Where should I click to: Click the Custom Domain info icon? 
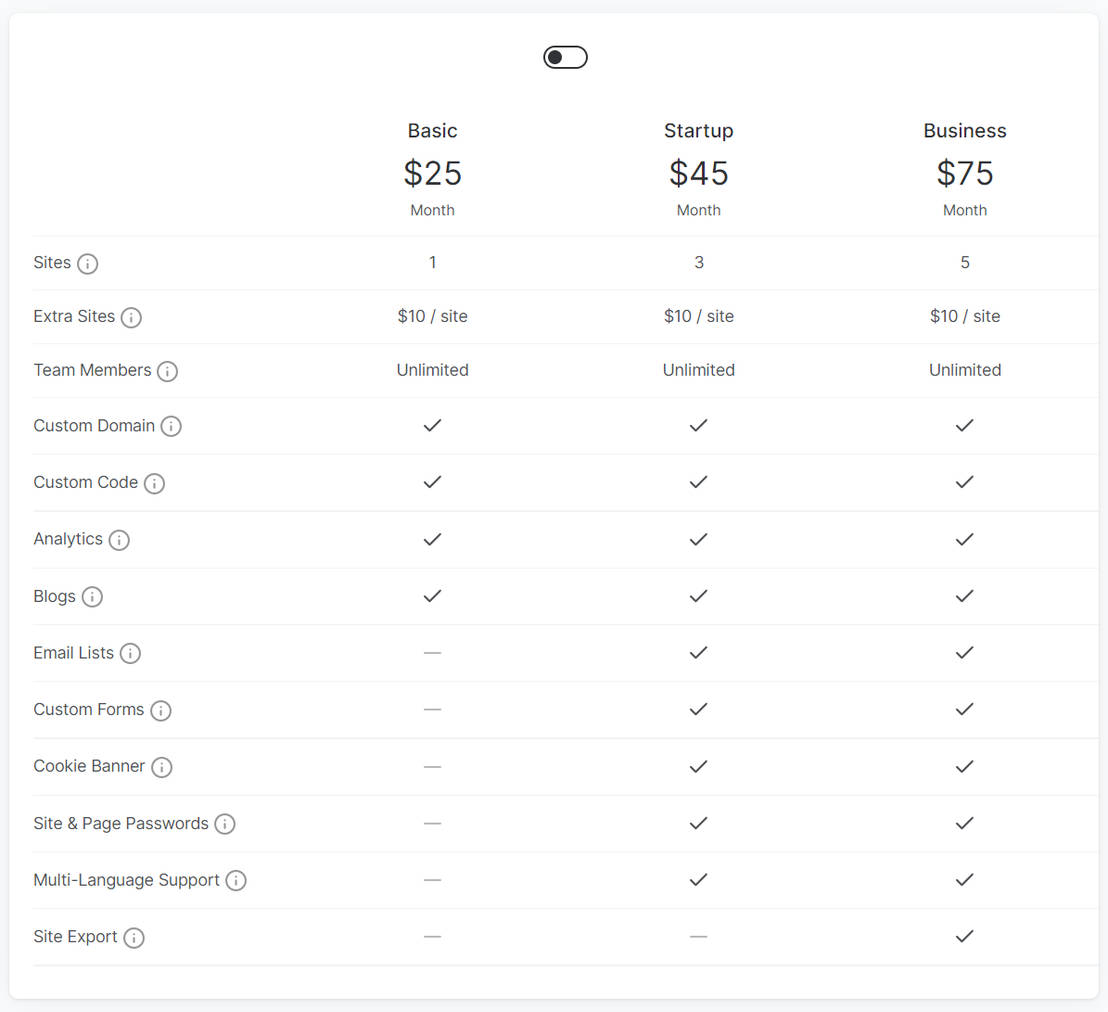point(171,426)
